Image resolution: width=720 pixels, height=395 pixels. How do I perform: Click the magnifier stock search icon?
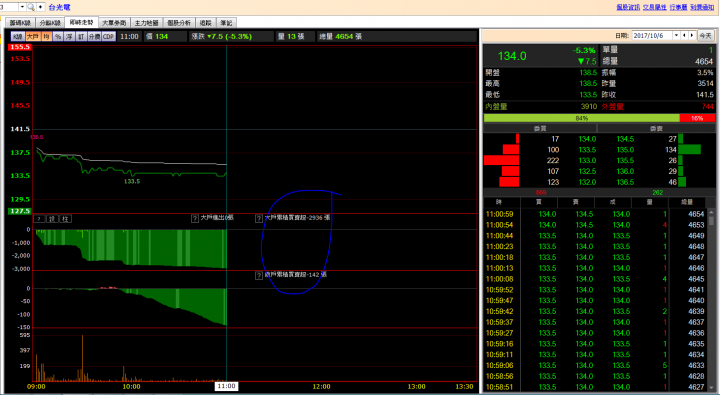(x=31, y=7)
